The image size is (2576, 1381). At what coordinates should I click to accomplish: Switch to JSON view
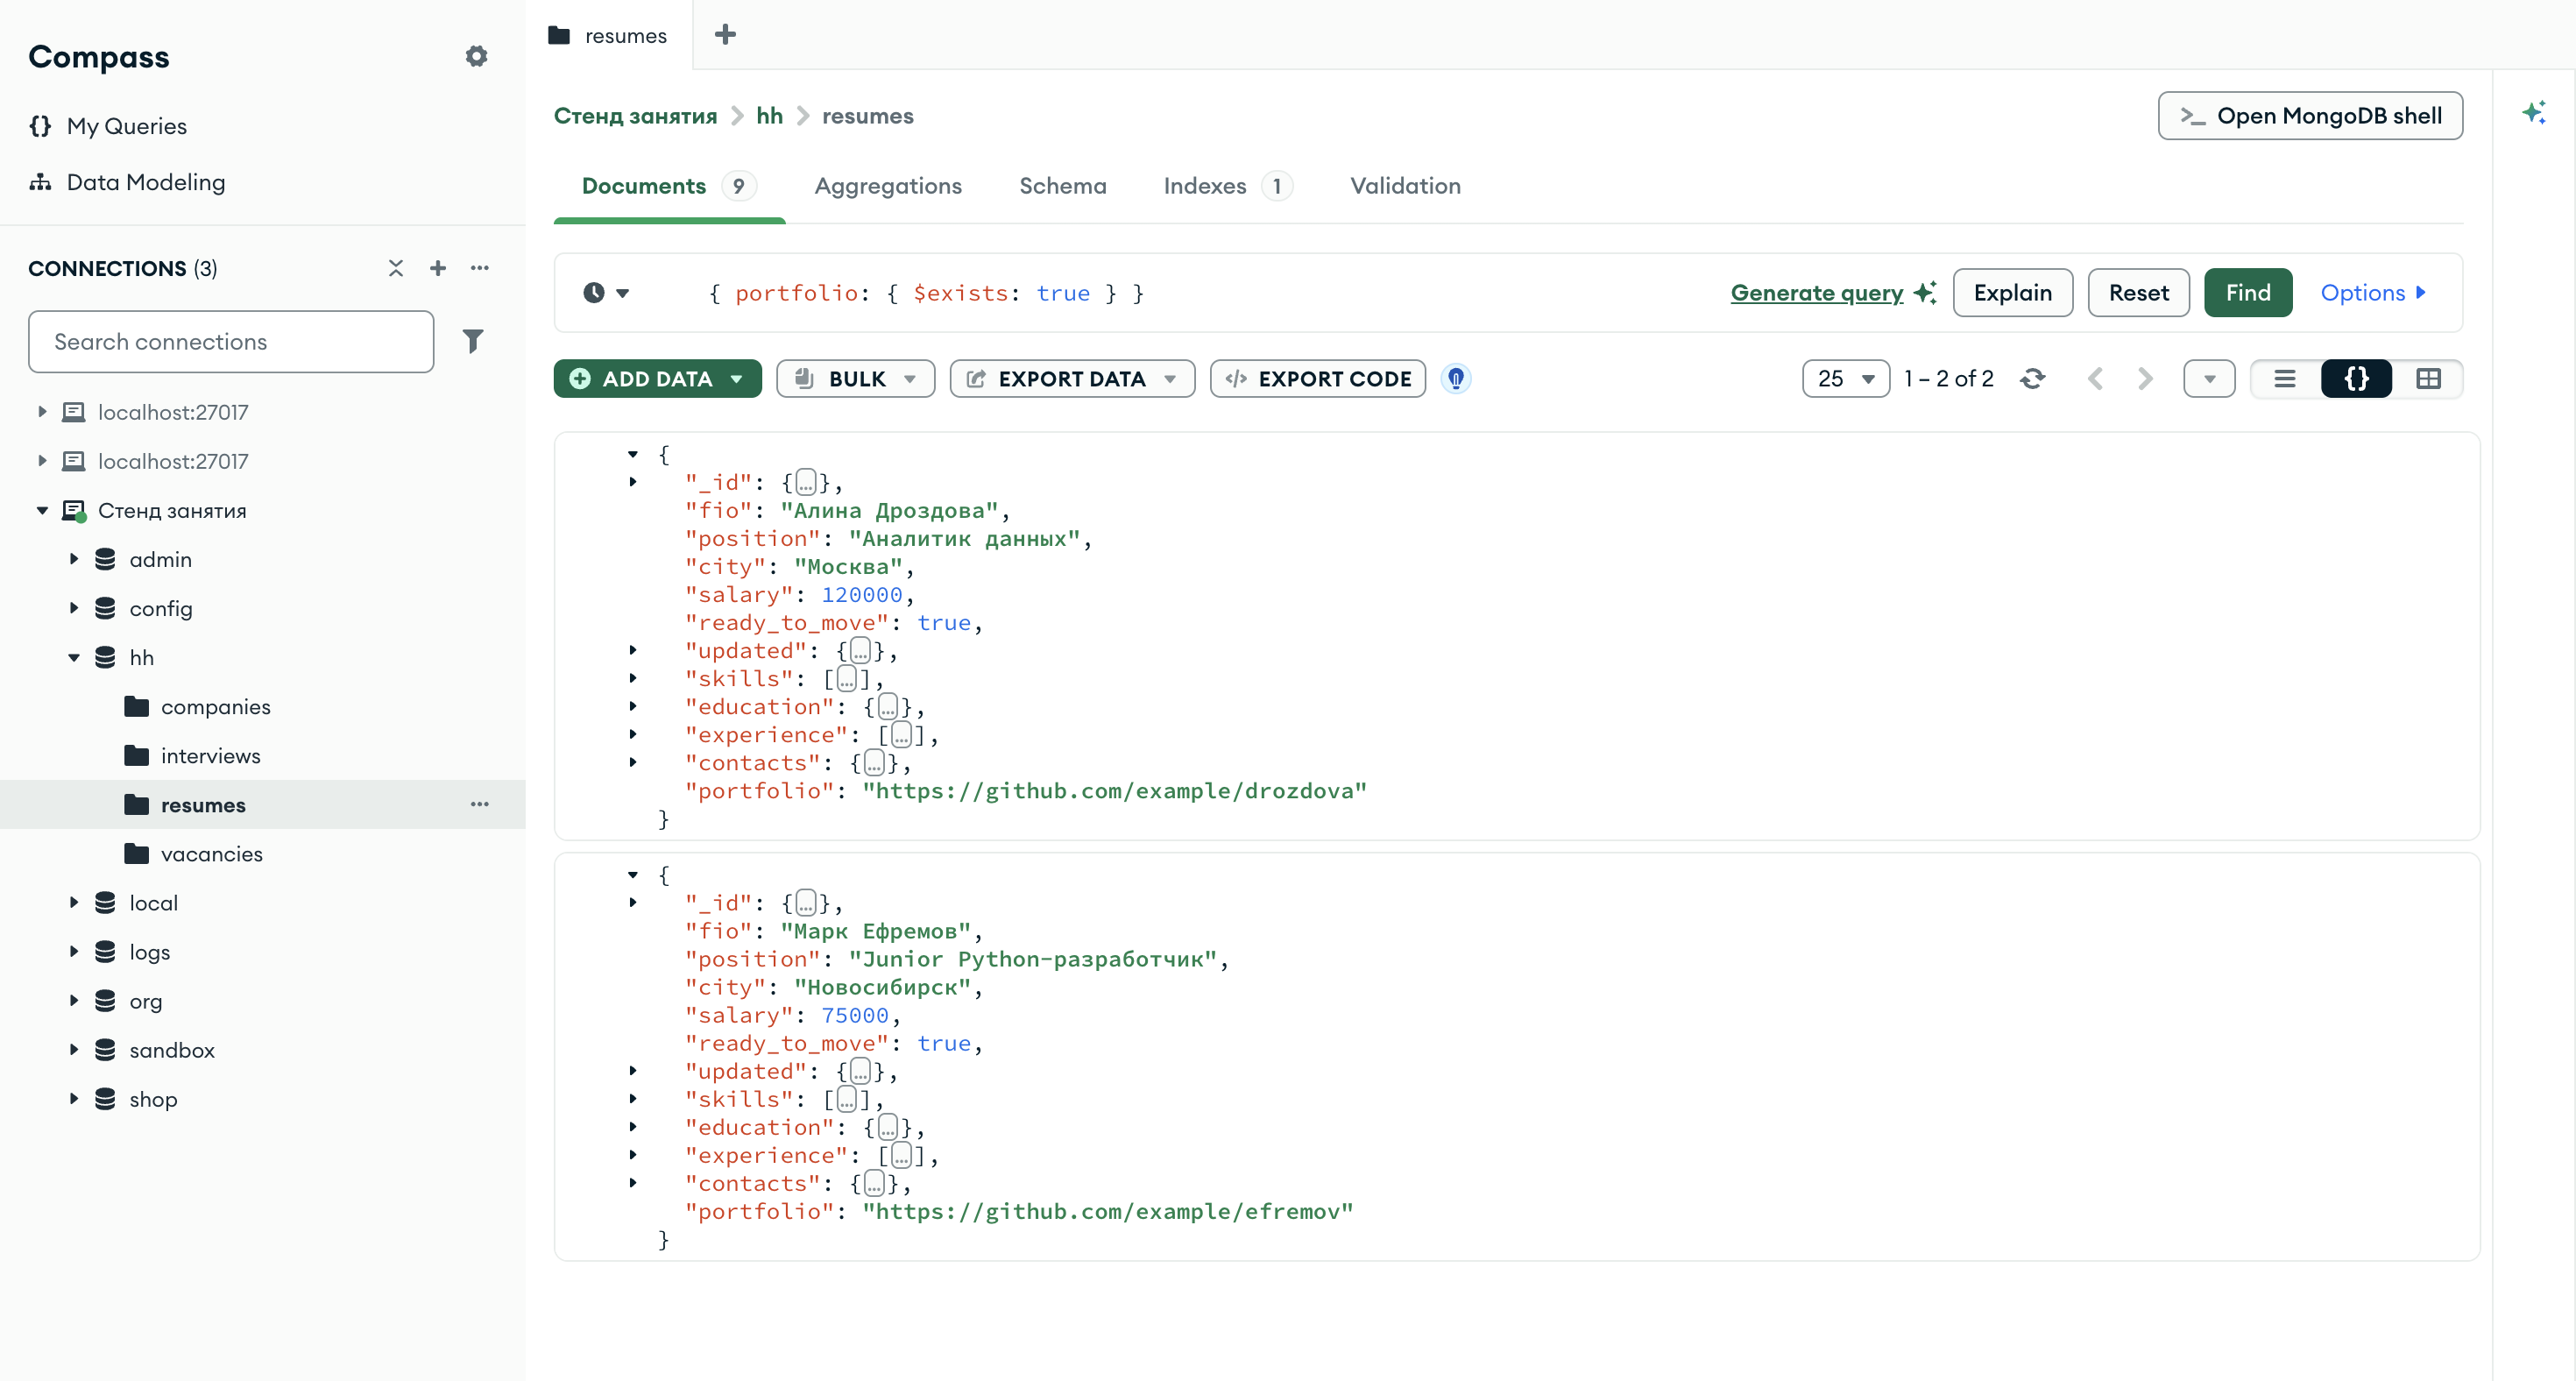coord(2357,379)
